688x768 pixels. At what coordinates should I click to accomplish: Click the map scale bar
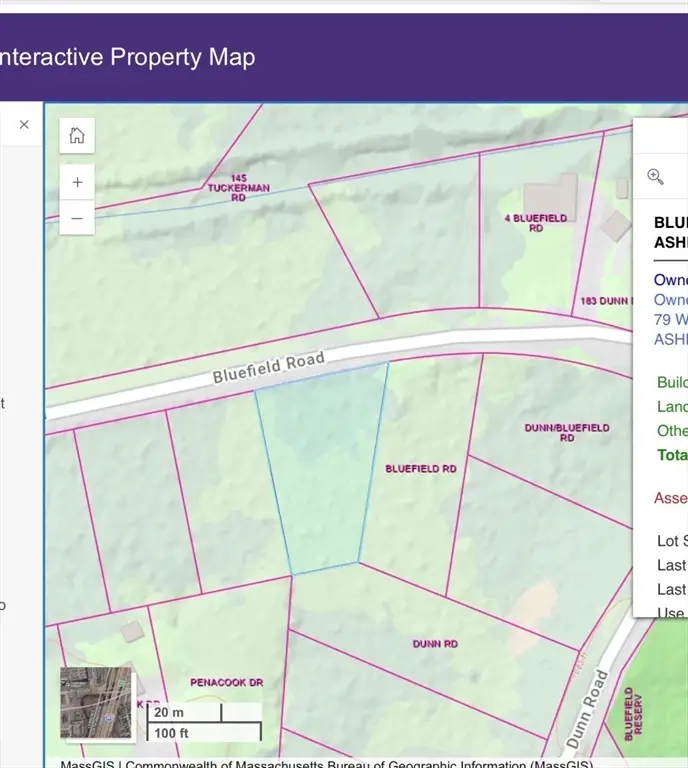[205, 723]
